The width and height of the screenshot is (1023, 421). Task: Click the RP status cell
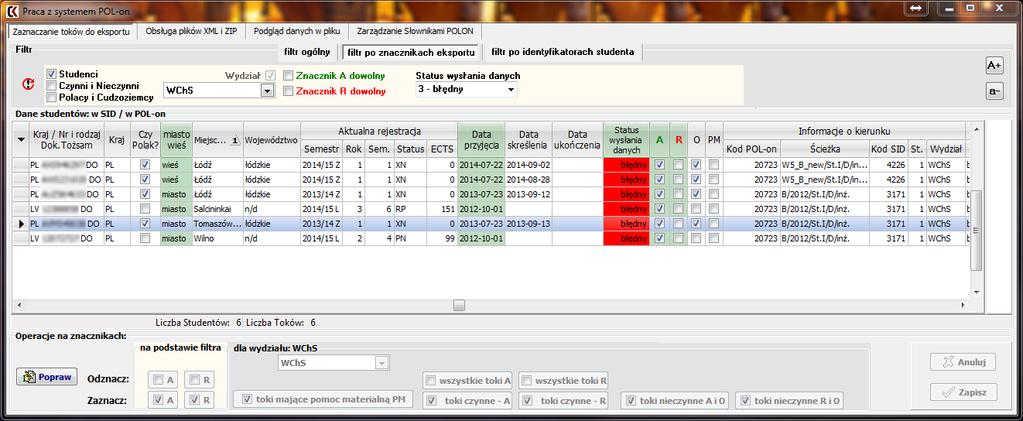pos(410,209)
